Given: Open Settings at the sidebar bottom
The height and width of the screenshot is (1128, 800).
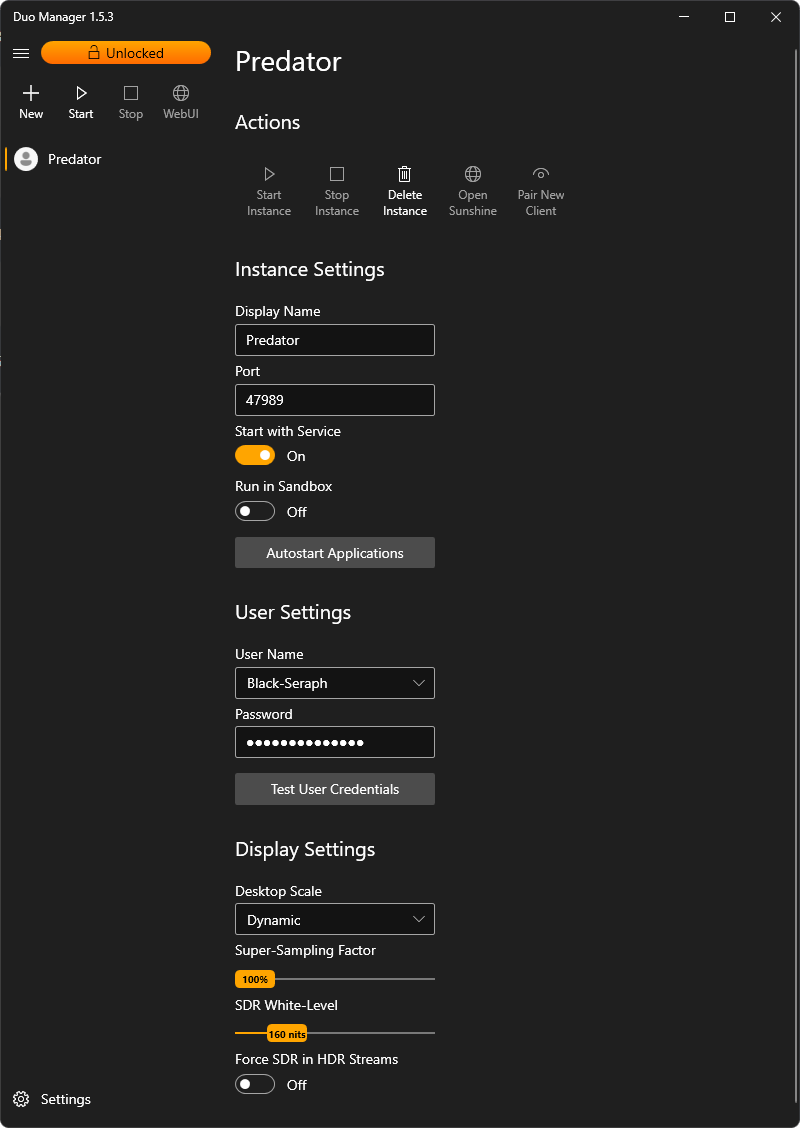Looking at the screenshot, I should tap(53, 1099).
